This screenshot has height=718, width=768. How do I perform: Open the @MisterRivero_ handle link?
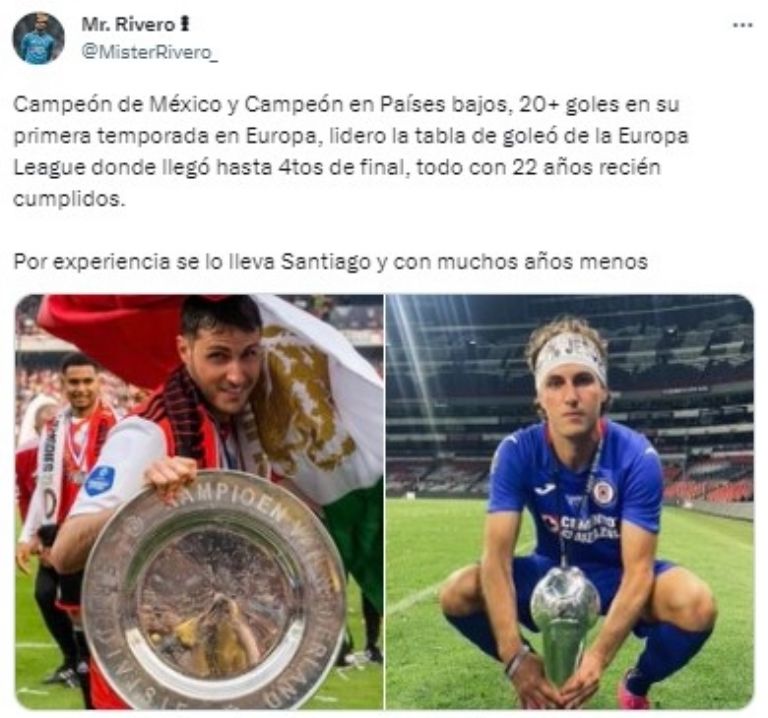[149, 52]
